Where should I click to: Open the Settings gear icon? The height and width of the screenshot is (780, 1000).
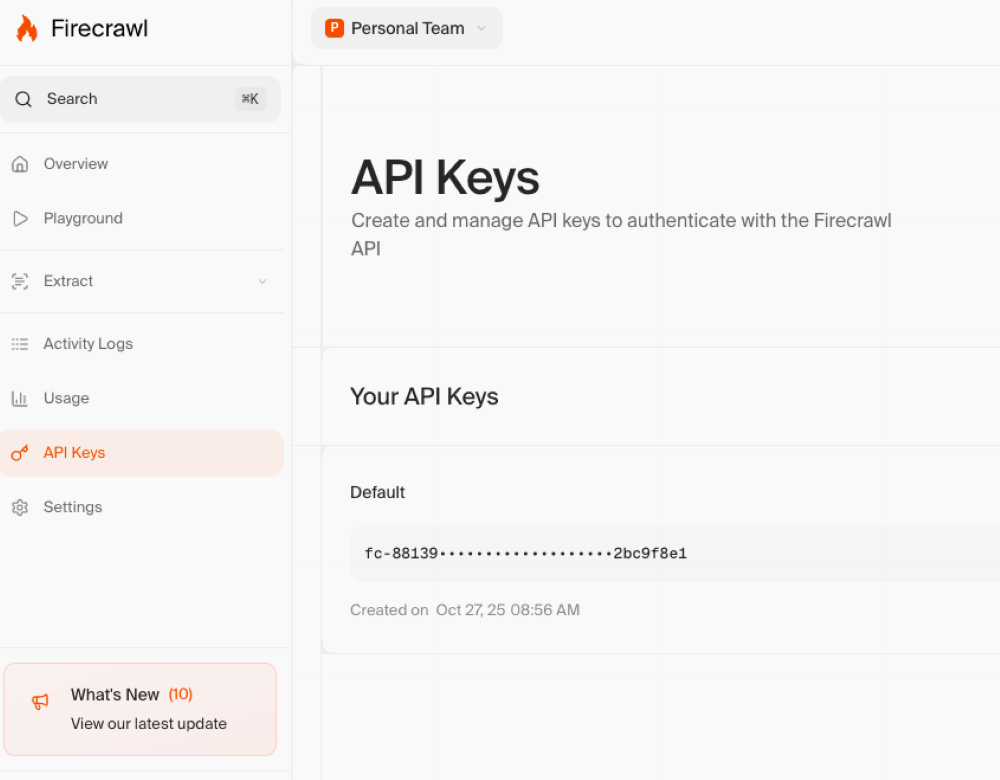point(20,507)
